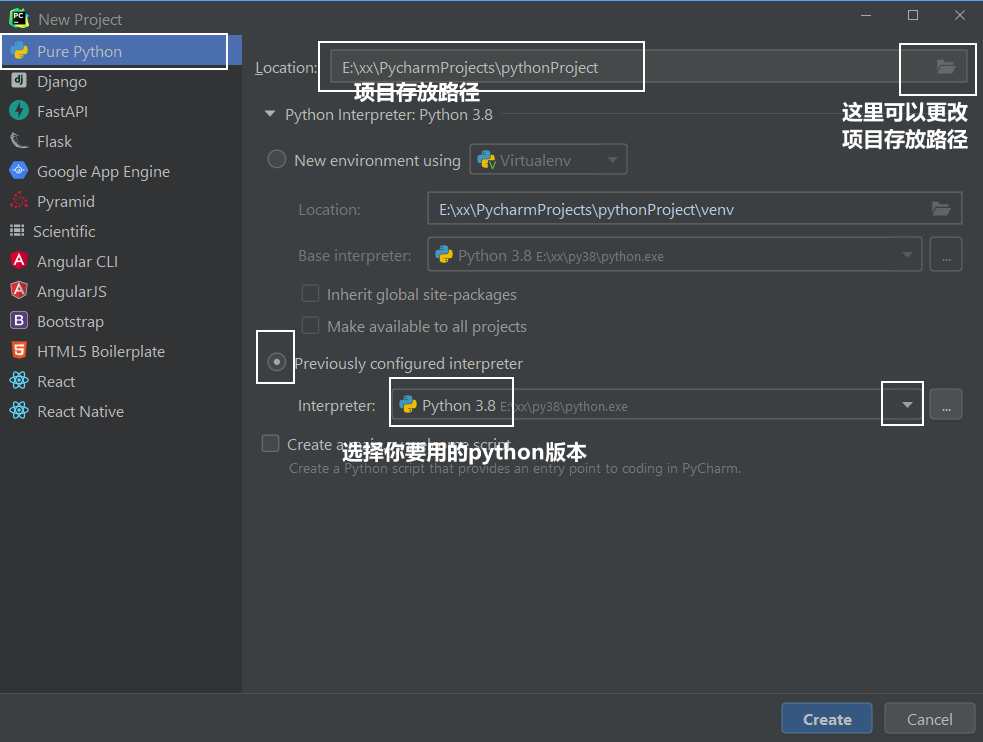Close the New Project dialog
983x742 pixels.
(960, 15)
